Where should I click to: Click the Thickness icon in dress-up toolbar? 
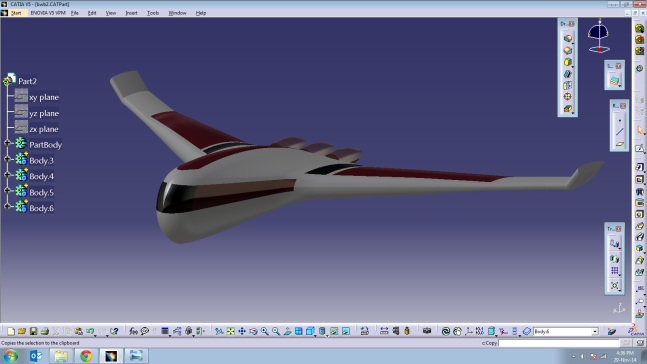click(x=568, y=85)
